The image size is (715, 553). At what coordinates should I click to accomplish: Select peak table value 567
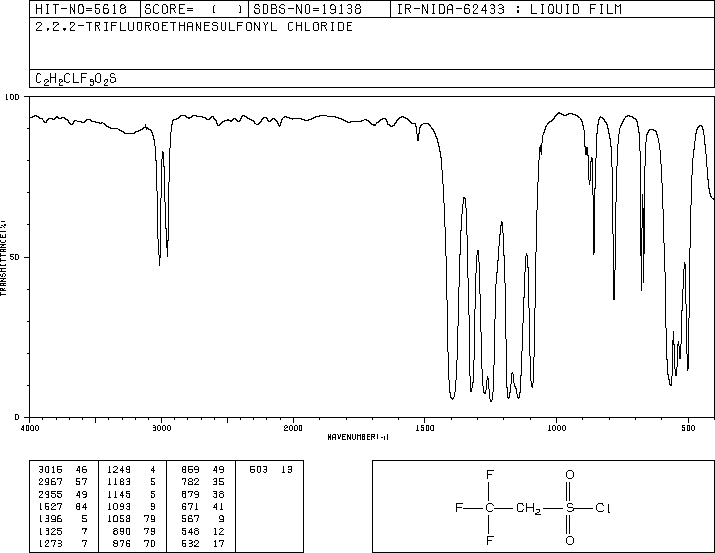pos(191,519)
